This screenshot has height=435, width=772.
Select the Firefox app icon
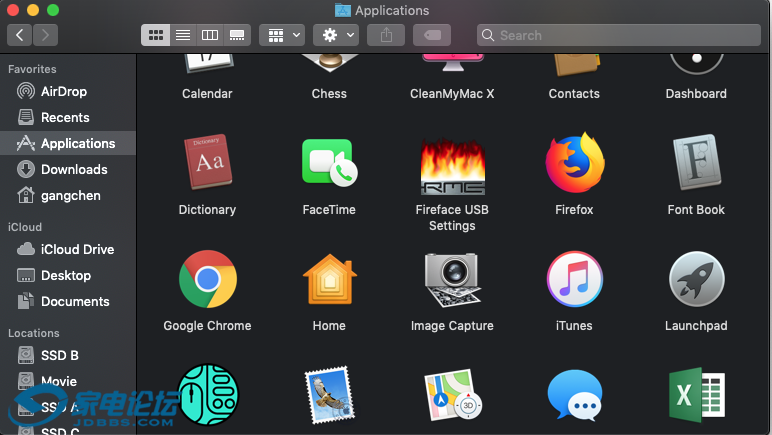click(575, 162)
